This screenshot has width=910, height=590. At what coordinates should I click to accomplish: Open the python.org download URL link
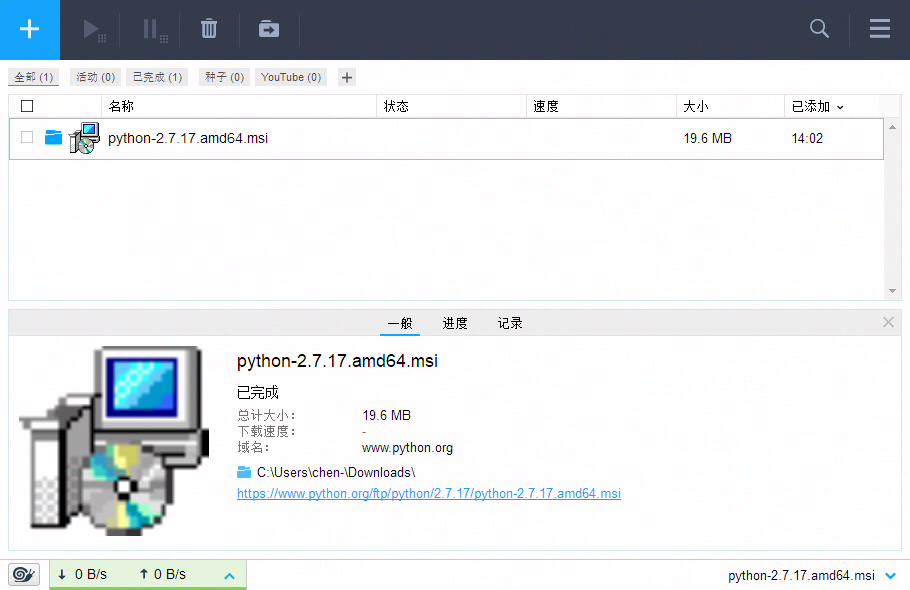coord(429,493)
